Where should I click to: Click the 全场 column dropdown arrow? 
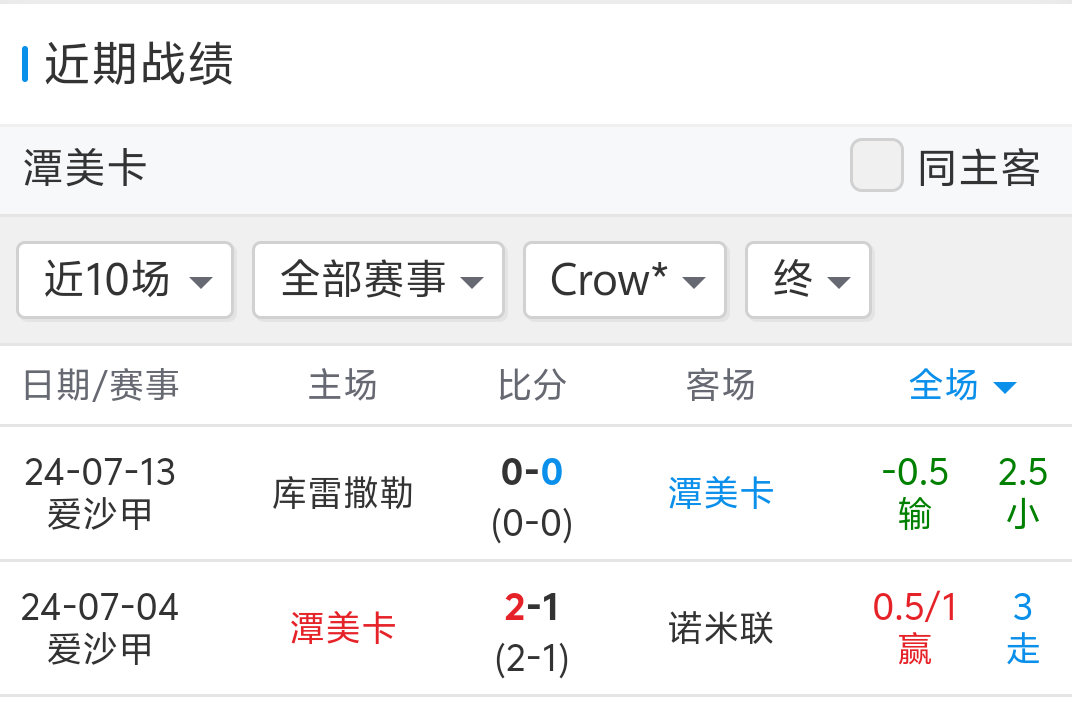1005,387
